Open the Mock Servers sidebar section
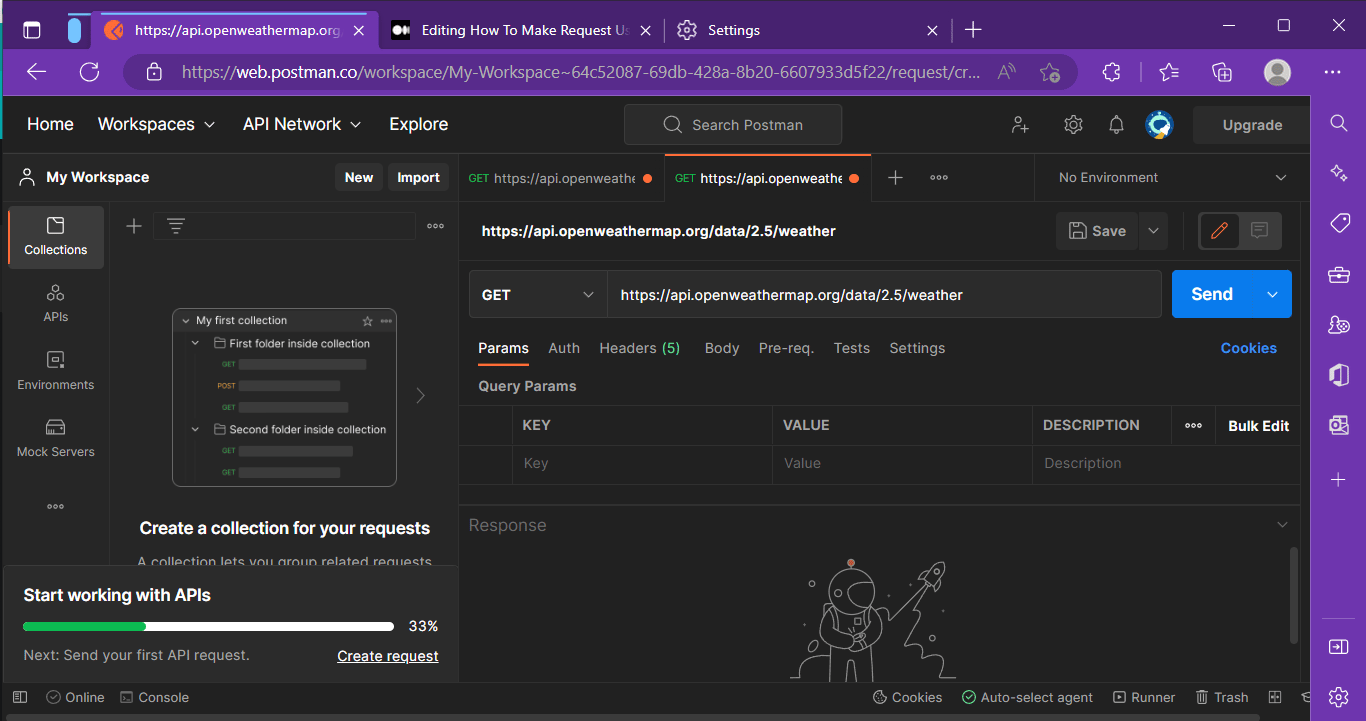This screenshot has height=721, width=1366. tap(56, 438)
